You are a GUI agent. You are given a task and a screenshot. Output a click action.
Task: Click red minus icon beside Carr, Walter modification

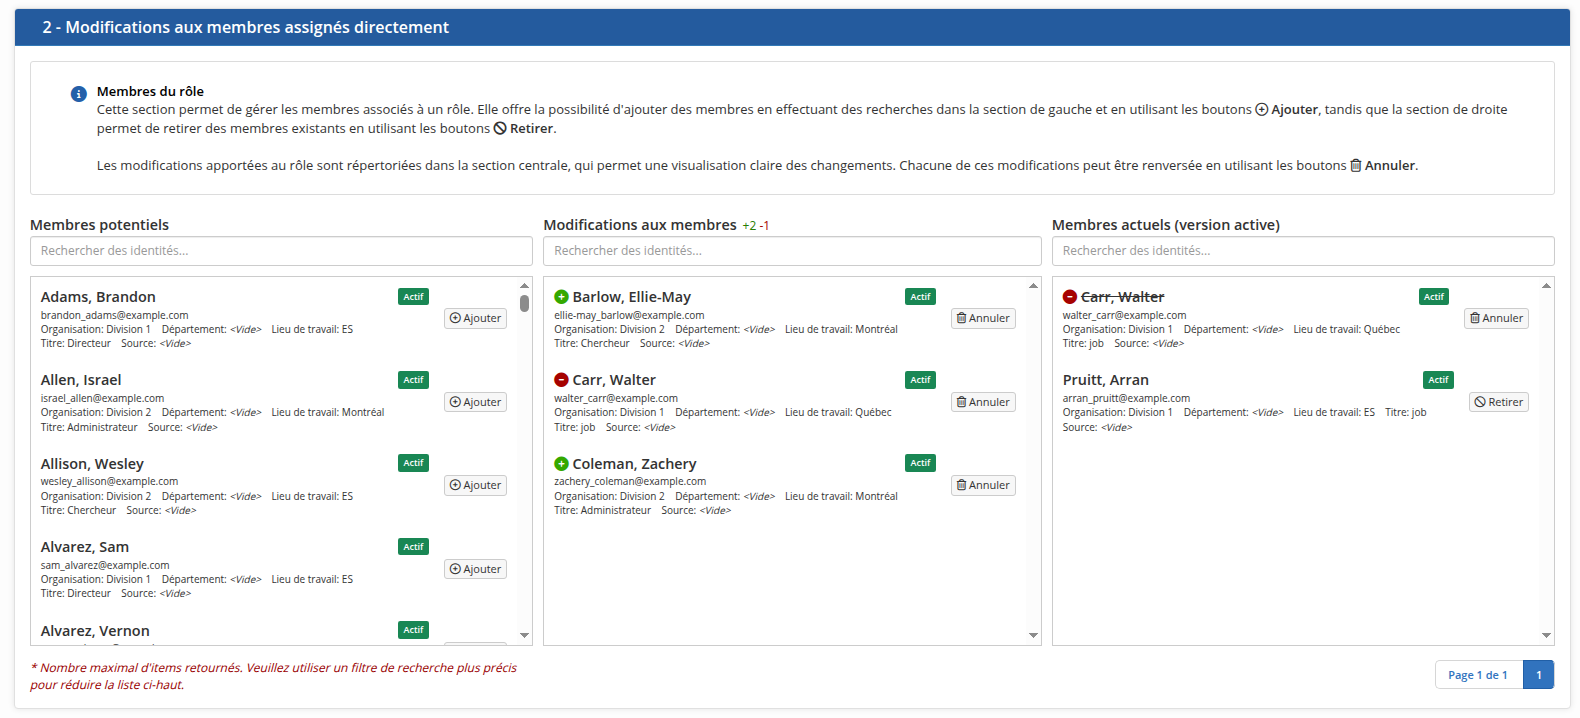561,380
